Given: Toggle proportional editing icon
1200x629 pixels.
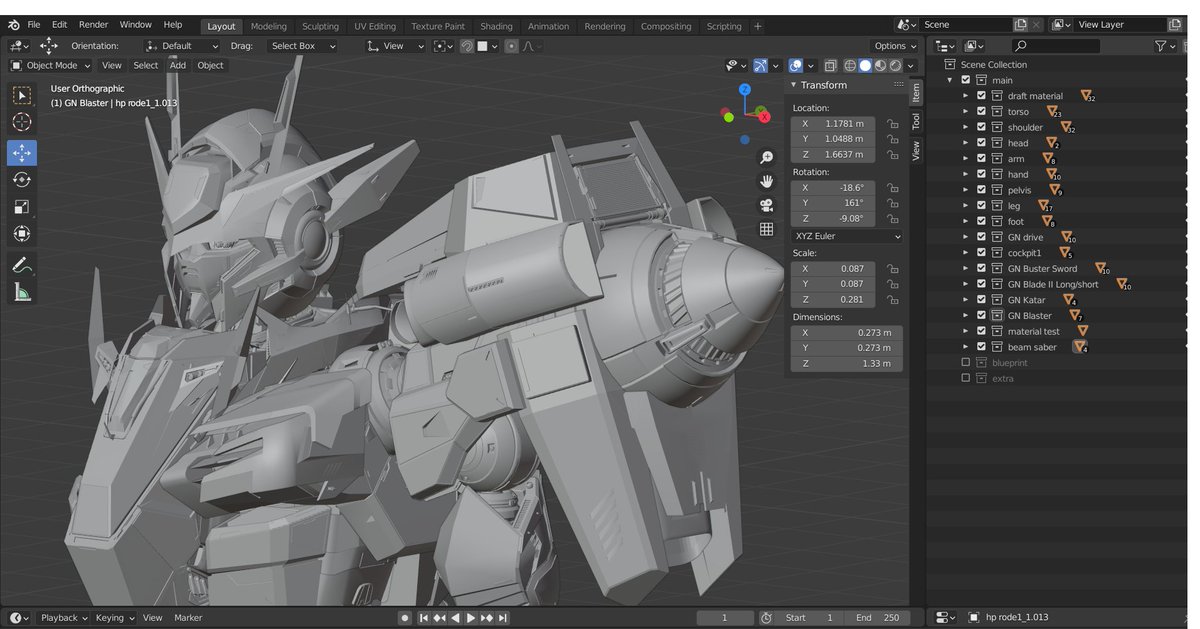Looking at the screenshot, I should pos(512,46).
